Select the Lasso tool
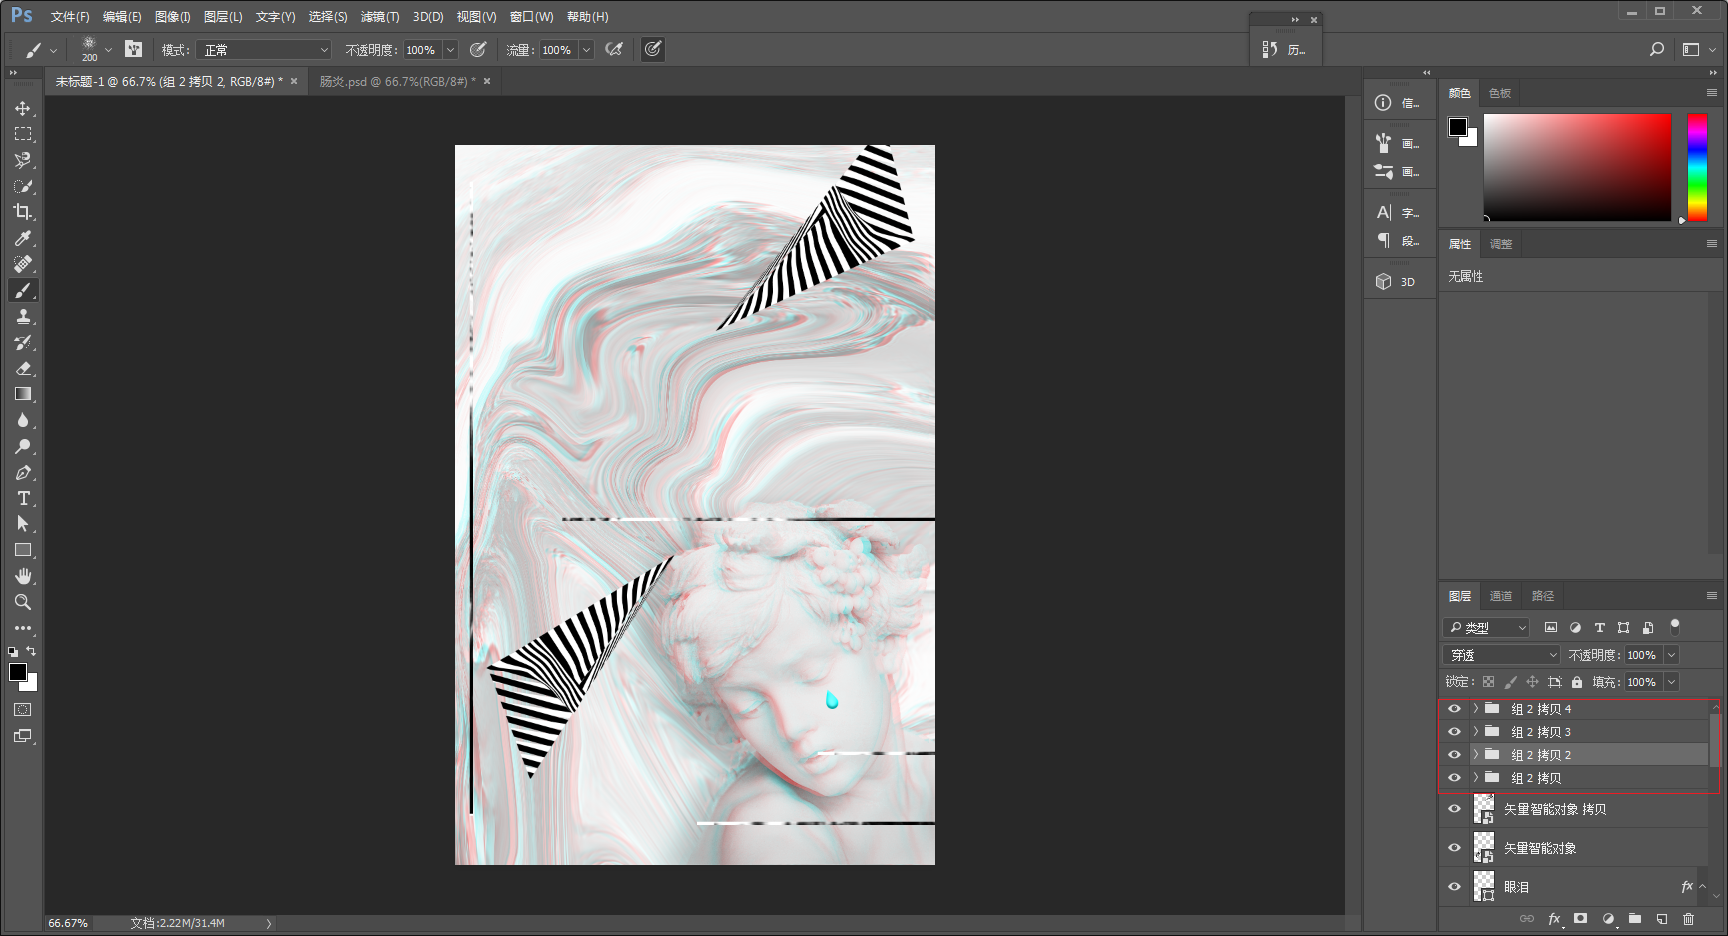 23,160
